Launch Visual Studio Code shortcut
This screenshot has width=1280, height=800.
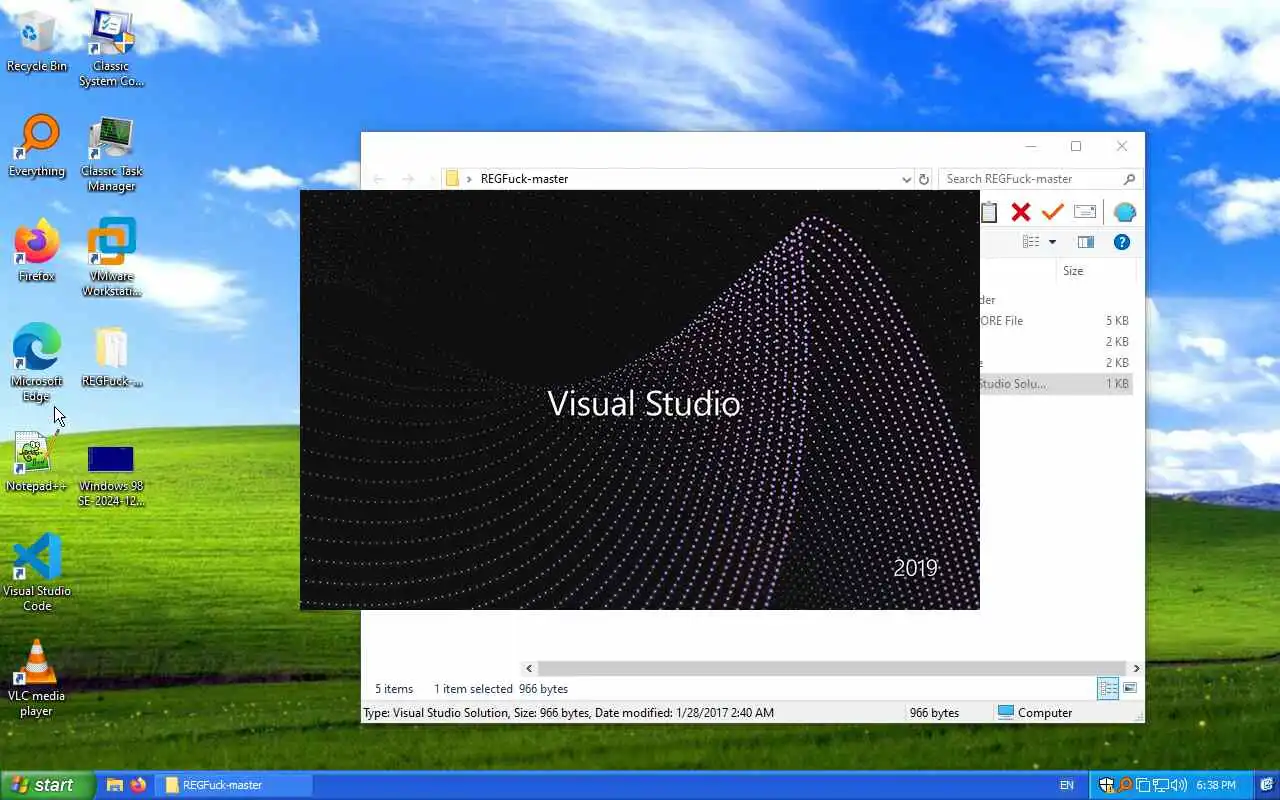pyautogui.click(x=37, y=572)
